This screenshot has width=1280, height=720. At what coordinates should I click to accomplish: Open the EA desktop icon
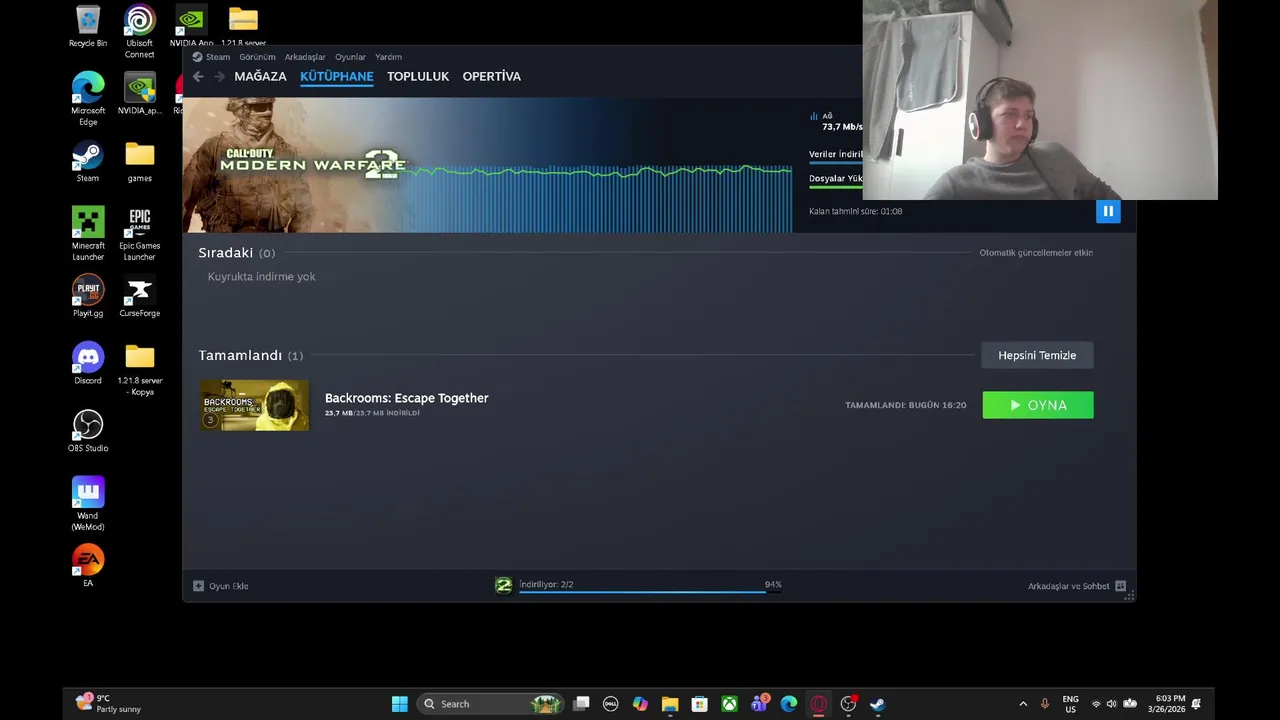click(88, 566)
